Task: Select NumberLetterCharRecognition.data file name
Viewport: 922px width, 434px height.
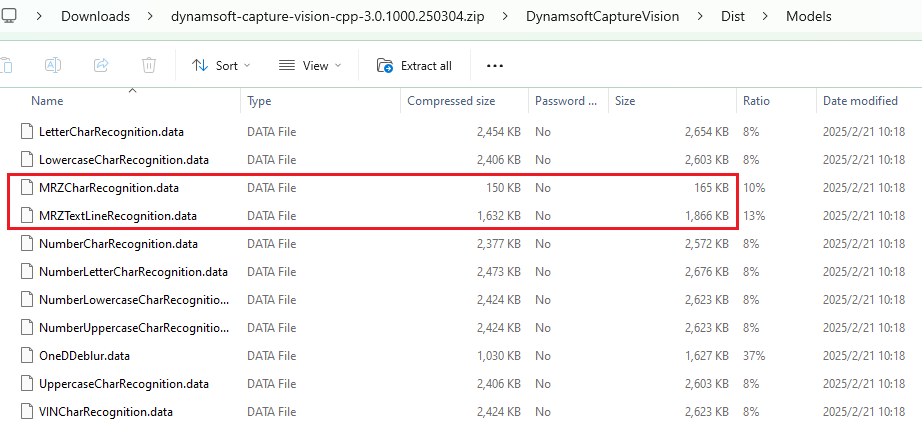Action: click(133, 272)
